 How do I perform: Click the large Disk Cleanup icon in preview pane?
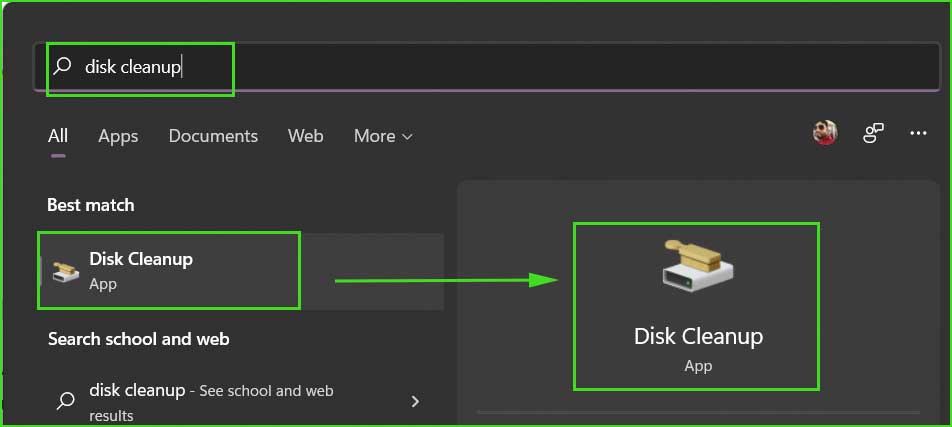[697, 266]
